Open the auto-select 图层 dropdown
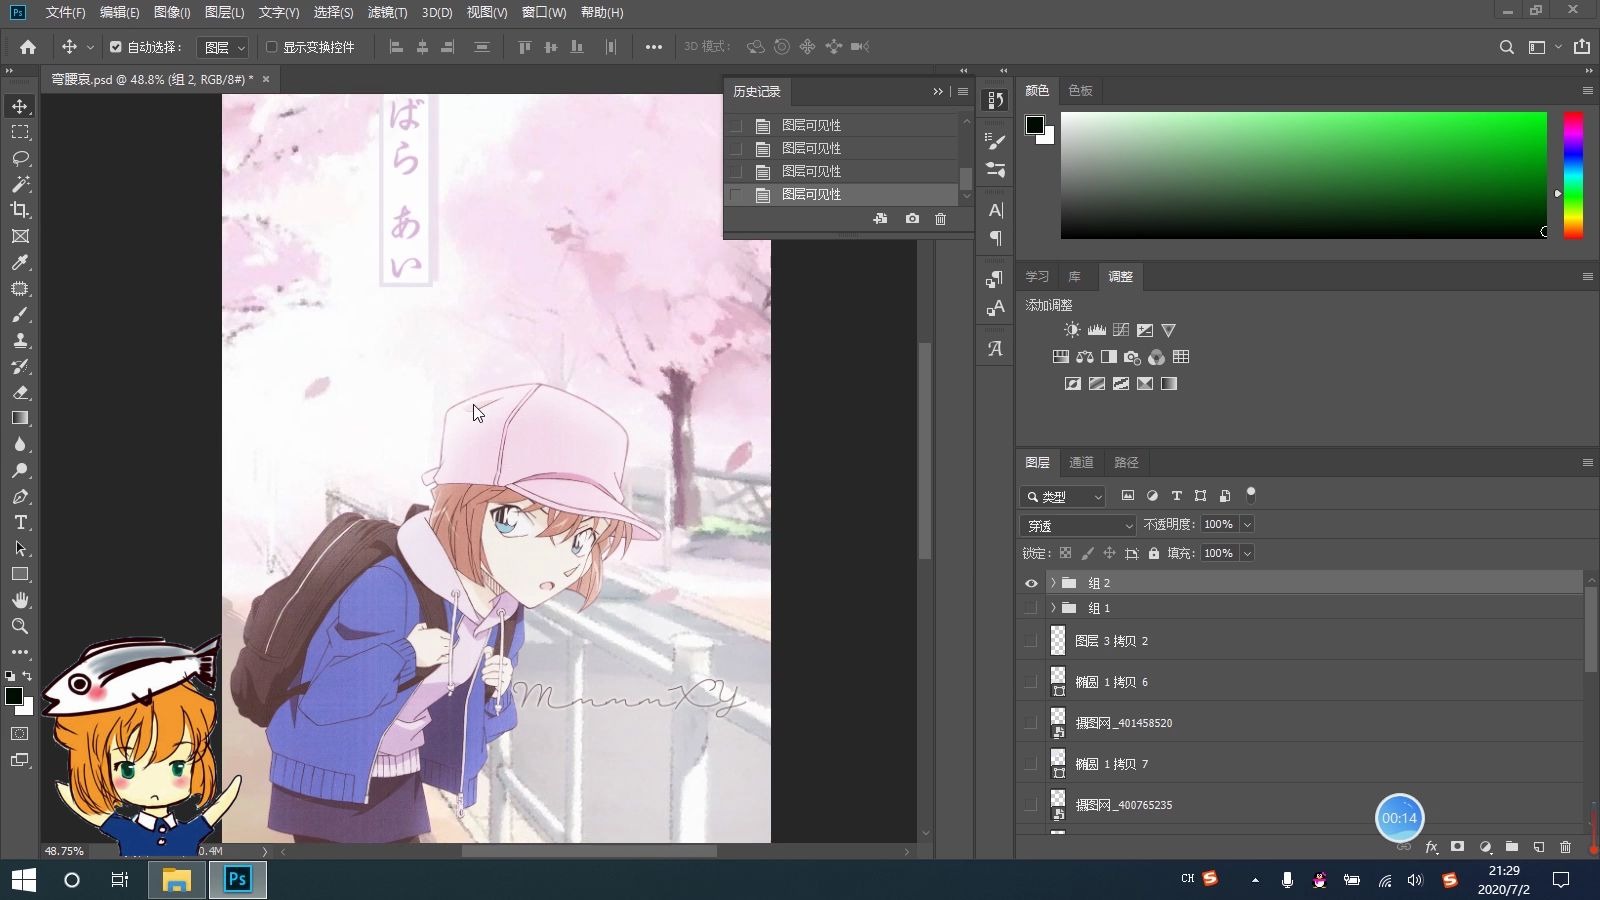The width and height of the screenshot is (1600, 900). tap(223, 47)
